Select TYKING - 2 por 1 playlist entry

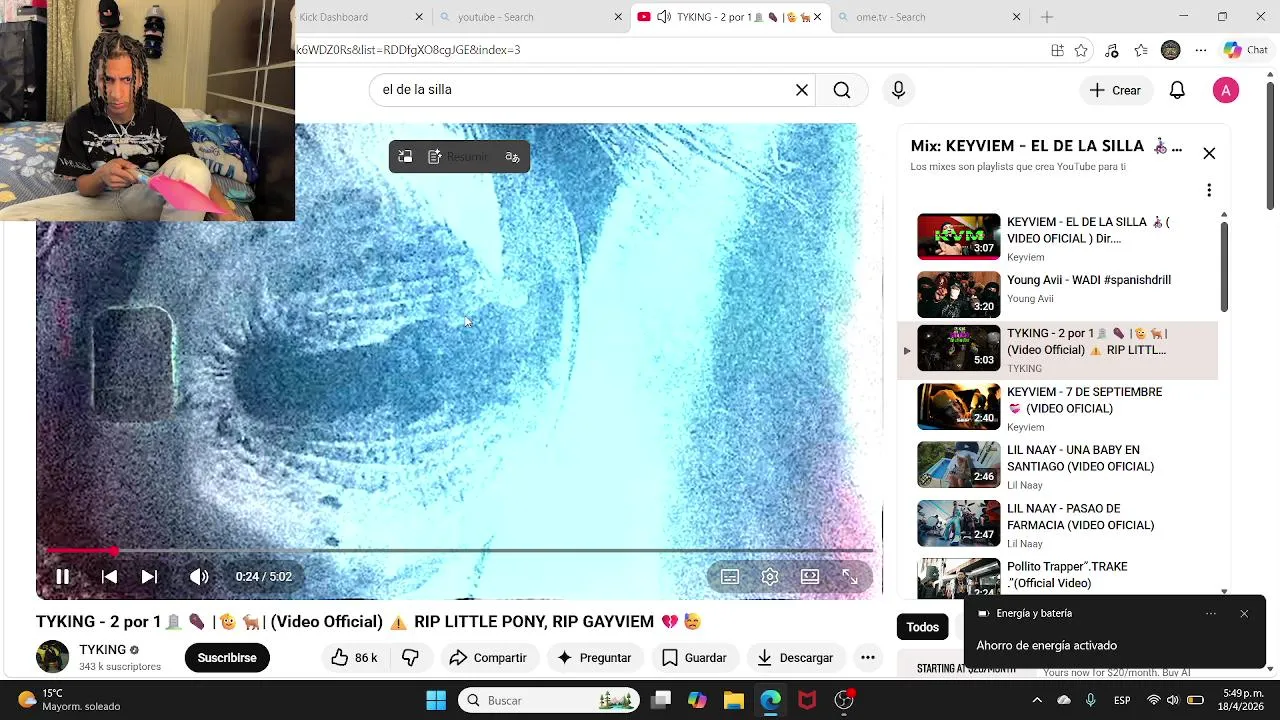[x=1058, y=351]
